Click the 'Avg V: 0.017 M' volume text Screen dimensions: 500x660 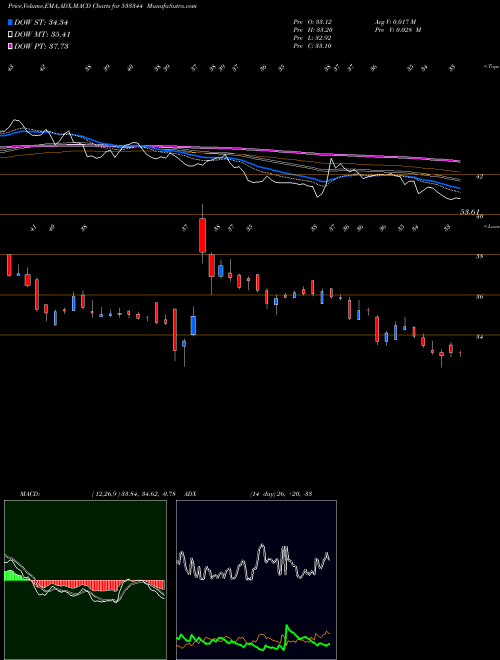pyautogui.click(x=395, y=22)
